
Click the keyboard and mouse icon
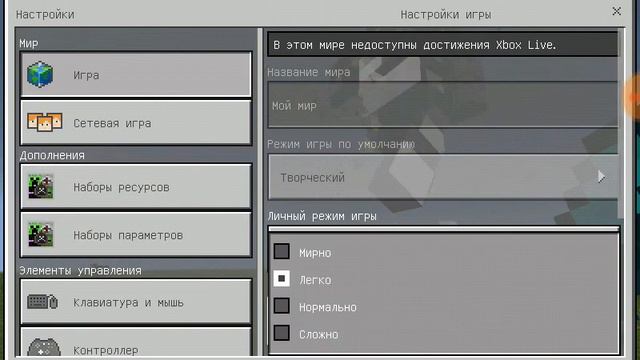click(x=42, y=302)
